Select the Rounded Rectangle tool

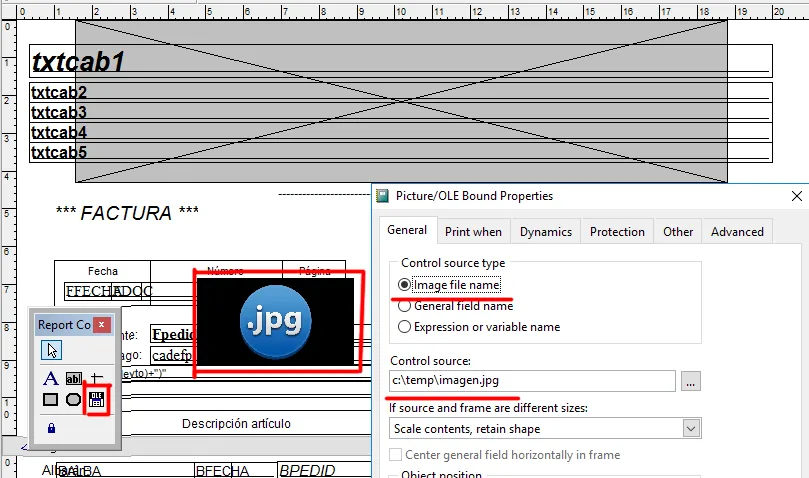click(74, 401)
